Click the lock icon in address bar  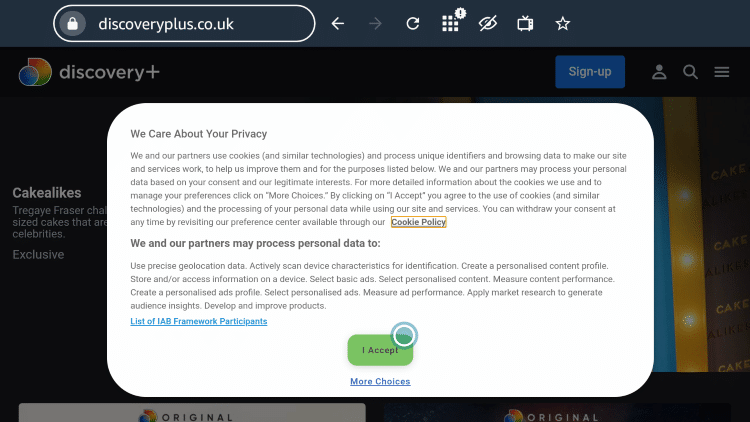(x=73, y=23)
